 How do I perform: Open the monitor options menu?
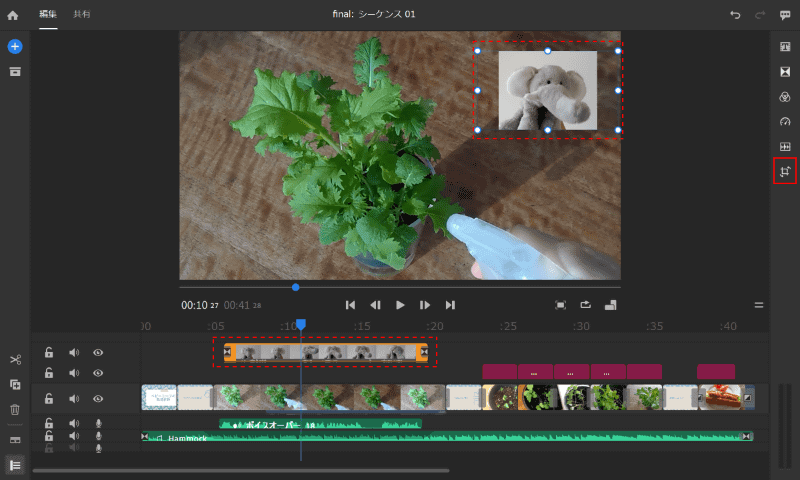[x=759, y=305]
